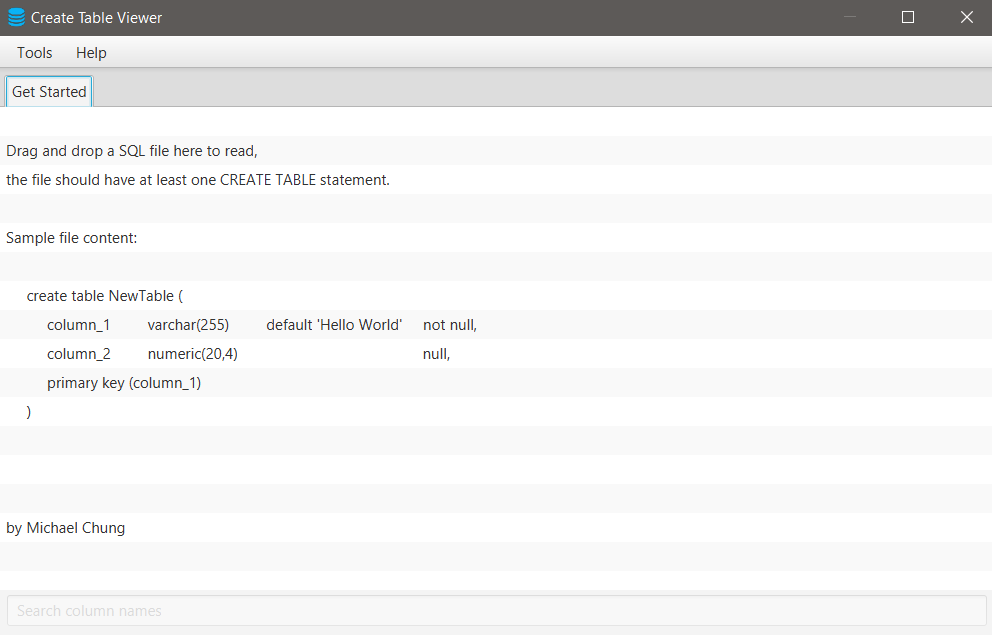This screenshot has height=635, width=992.
Task: Select the 'create table NewTable (' line
Action: (x=496, y=296)
